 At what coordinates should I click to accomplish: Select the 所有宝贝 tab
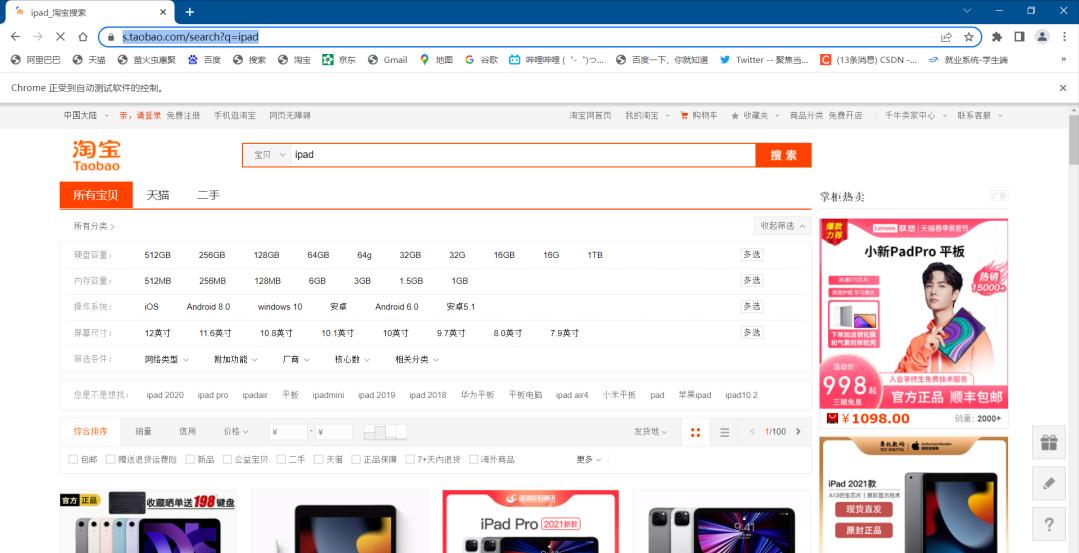(x=96, y=195)
